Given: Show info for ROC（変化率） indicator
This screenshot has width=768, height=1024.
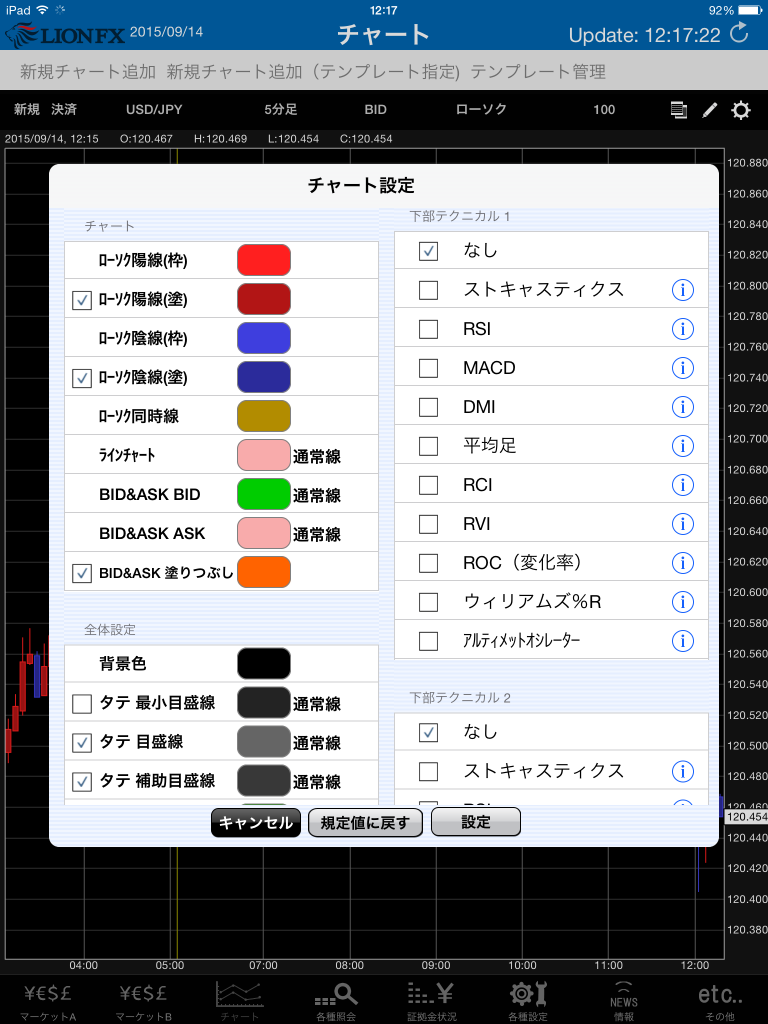Looking at the screenshot, I should coord(682,563).
